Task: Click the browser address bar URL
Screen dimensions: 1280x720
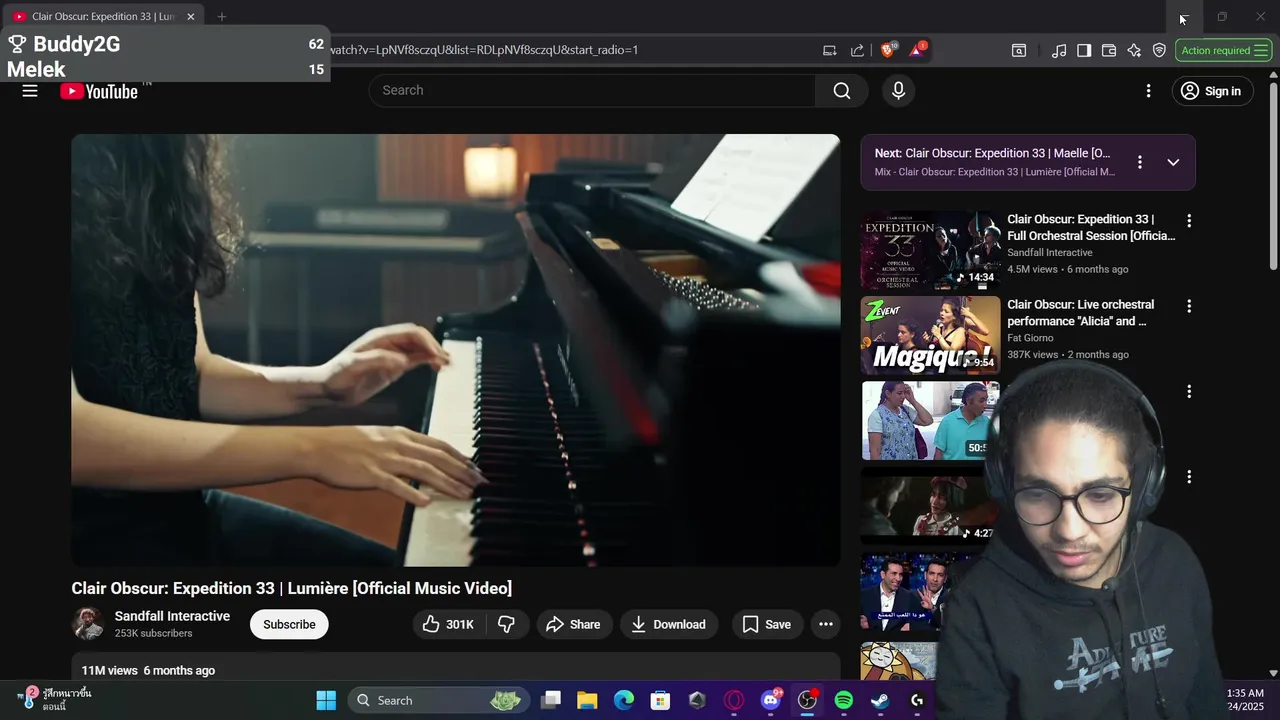Action: tap(483, 50)
